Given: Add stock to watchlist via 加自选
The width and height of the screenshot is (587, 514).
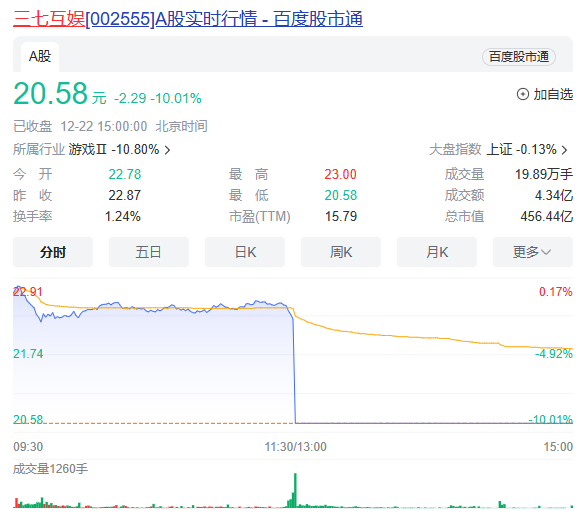Looking at the screenshot, I should pos(545,94).
